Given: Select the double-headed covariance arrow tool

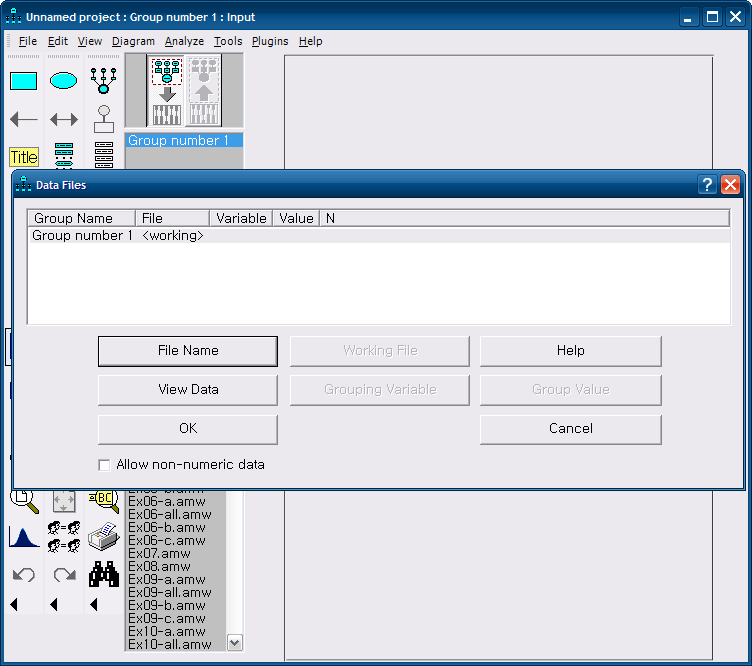Looking at the screenshot, I should [63, 119].
